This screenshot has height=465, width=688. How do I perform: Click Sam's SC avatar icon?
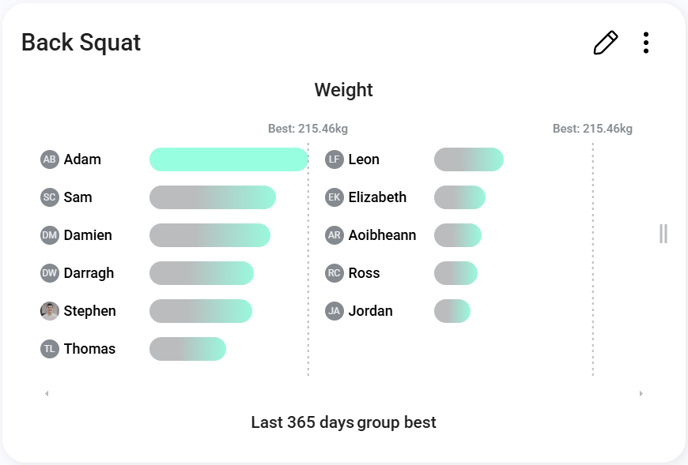point(50,197)
